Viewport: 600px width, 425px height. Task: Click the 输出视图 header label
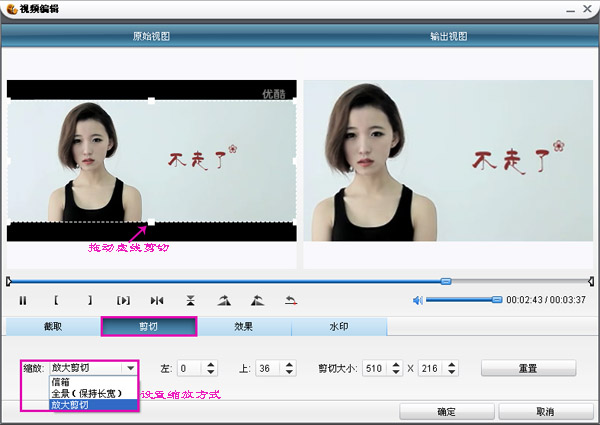(x=448, y=36)
